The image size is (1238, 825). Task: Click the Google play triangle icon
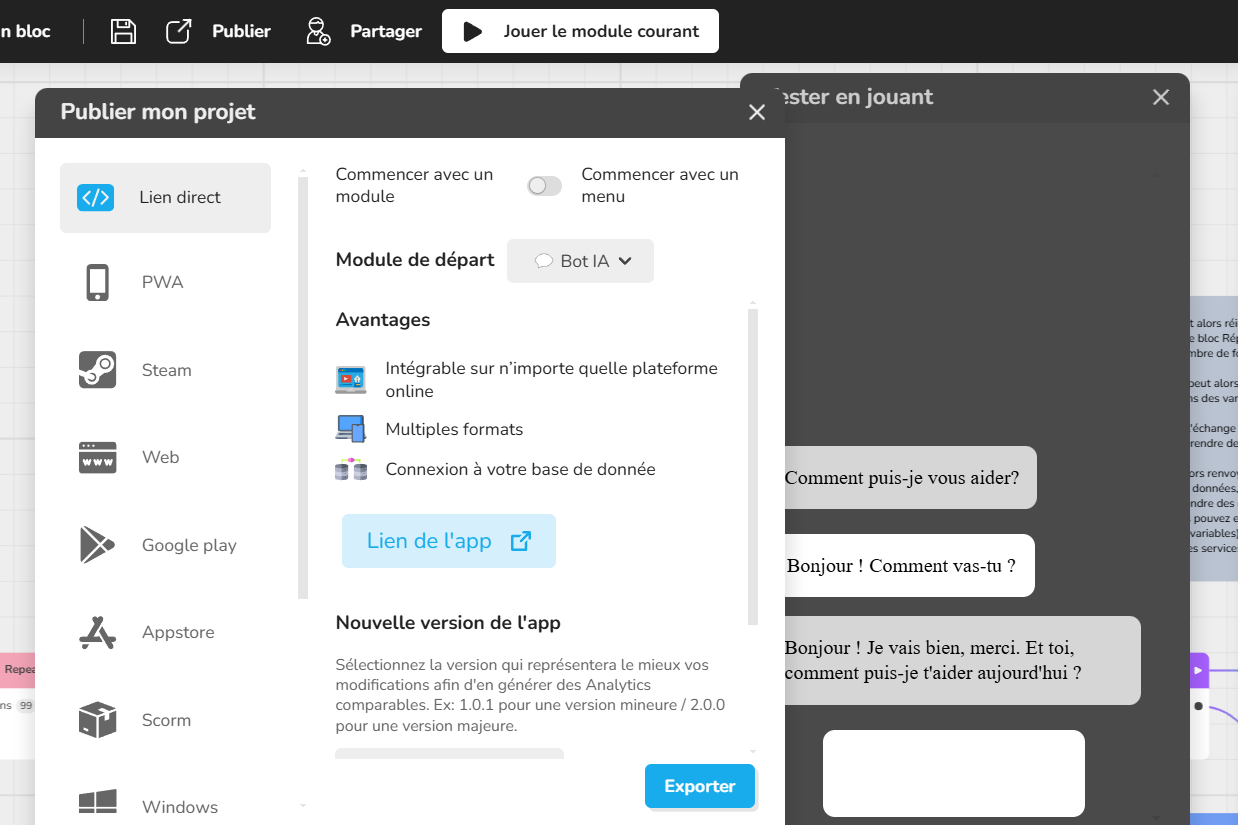pos(97,545)
